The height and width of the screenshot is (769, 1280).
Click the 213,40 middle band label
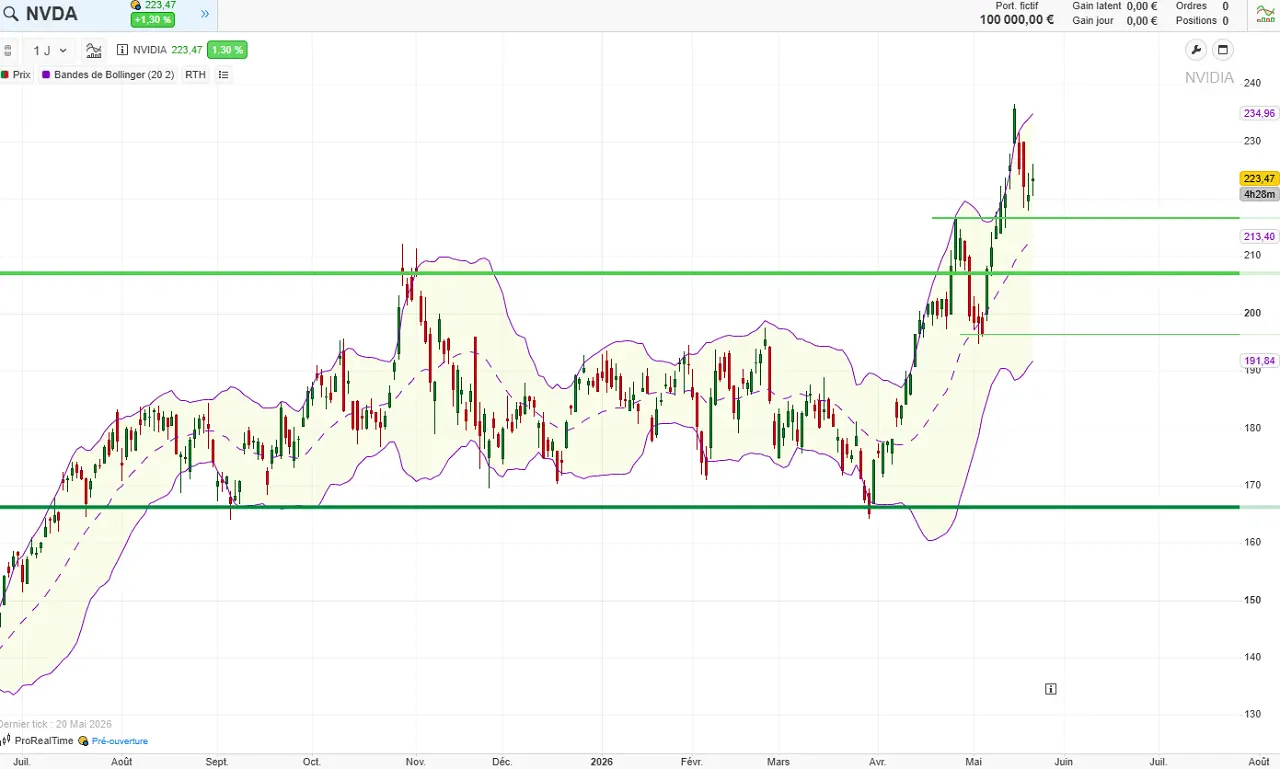pos(1258,237)
